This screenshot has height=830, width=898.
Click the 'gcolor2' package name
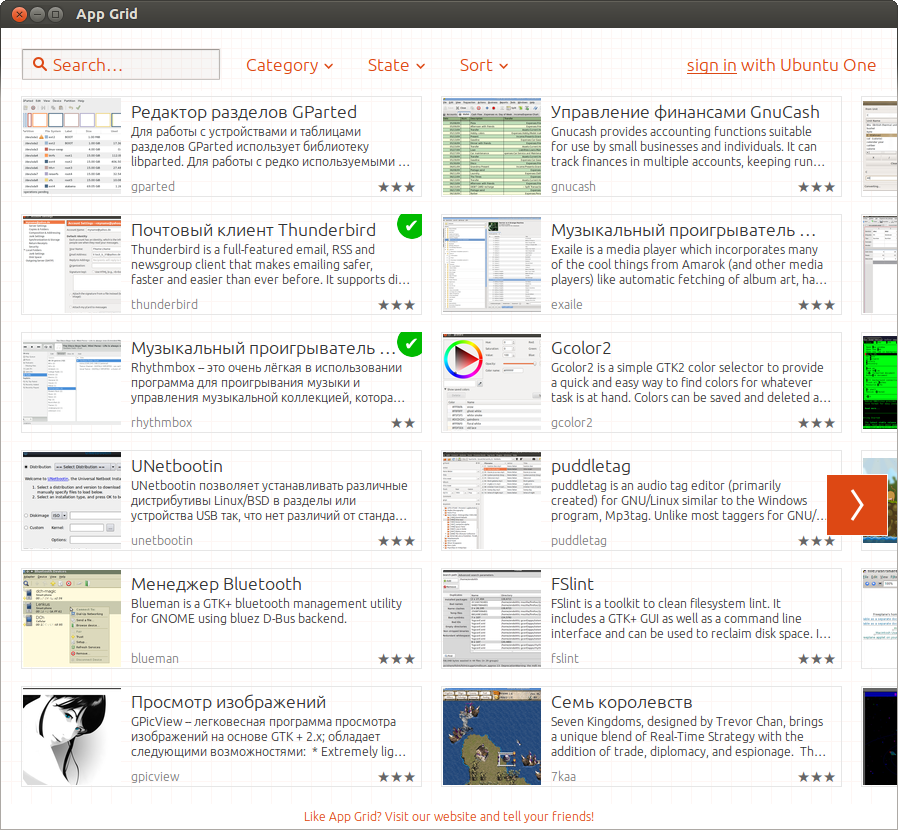[572, 423]
